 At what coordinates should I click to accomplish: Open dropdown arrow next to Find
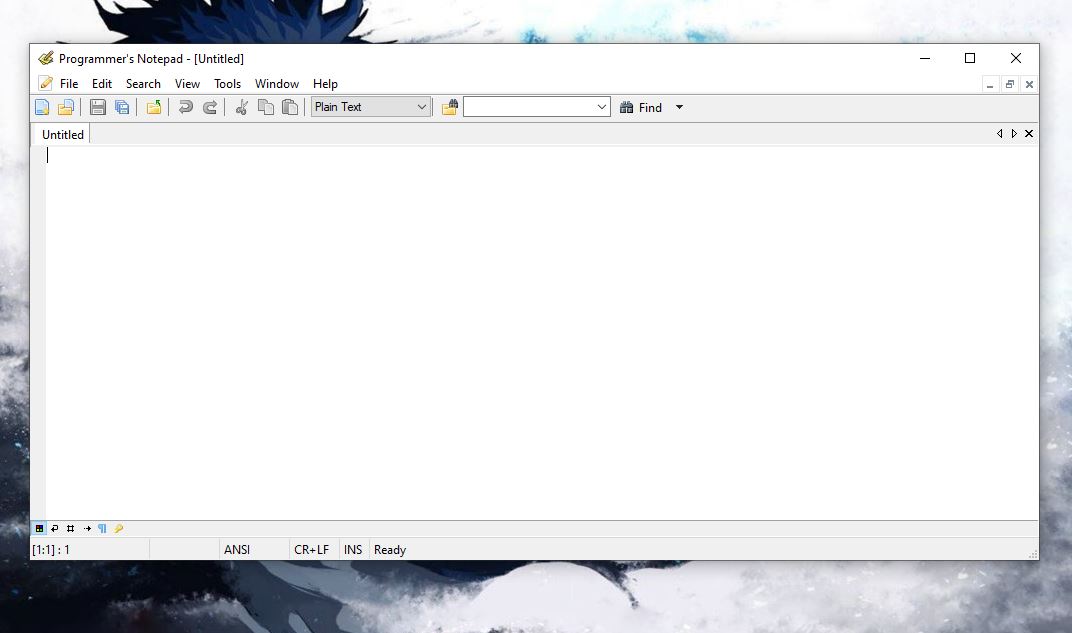679,107
